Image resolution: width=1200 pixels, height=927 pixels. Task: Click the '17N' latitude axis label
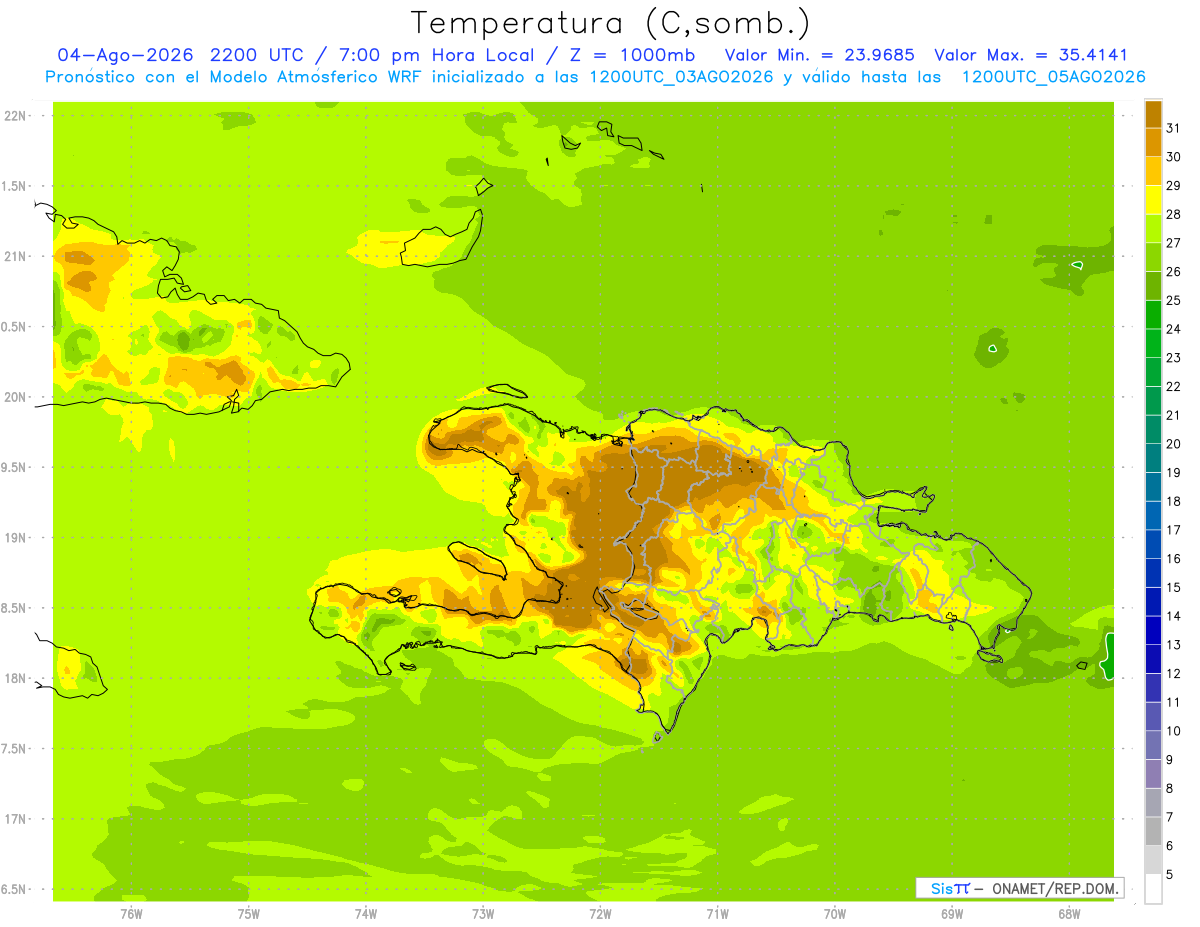[x=15, y=820]
